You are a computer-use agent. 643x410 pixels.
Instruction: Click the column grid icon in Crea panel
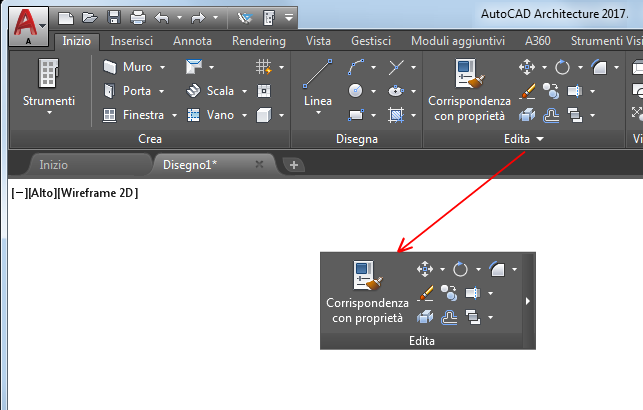tap(263, 66)
